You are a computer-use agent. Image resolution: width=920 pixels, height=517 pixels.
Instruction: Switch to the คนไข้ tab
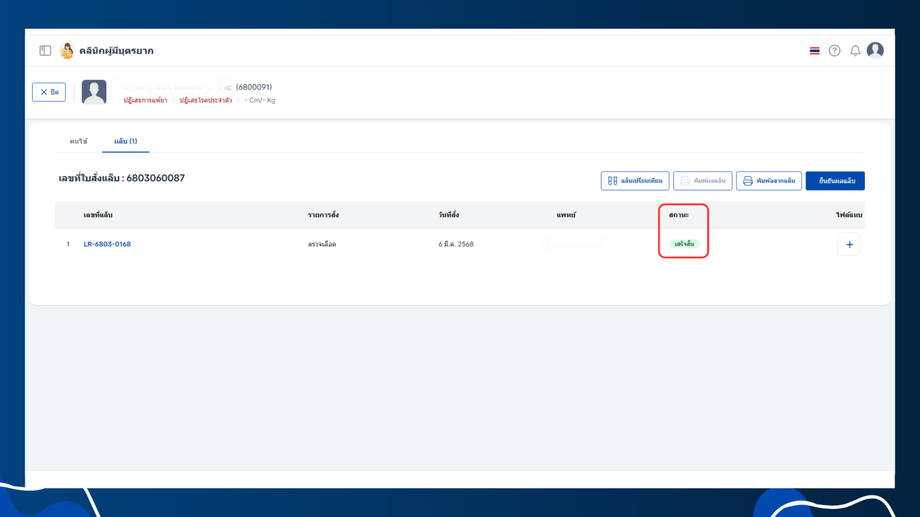click(x=79, y=141)
